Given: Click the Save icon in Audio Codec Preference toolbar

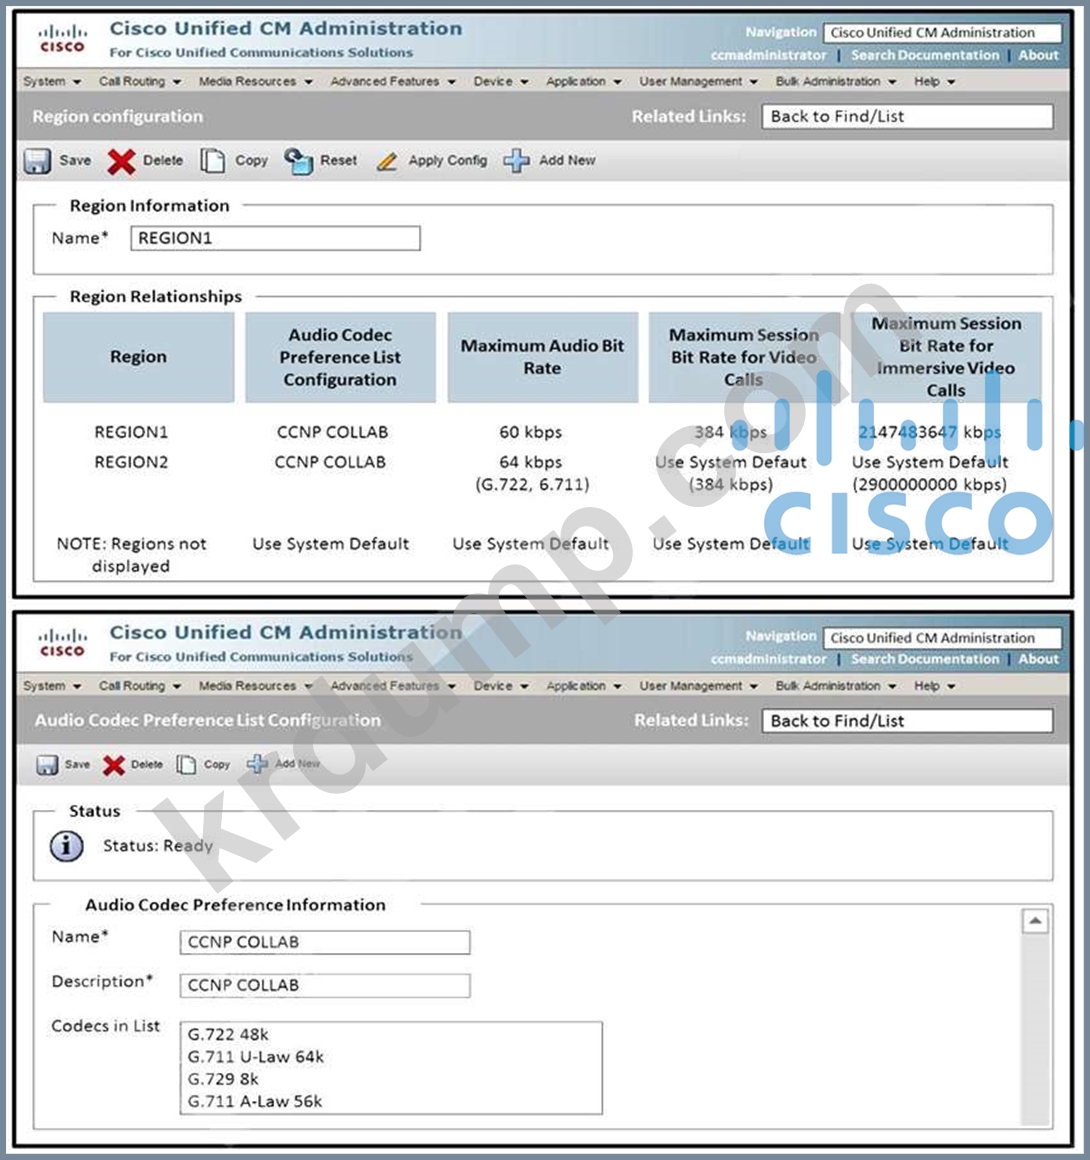Looking at the screenshot, I should coord(47,765).
